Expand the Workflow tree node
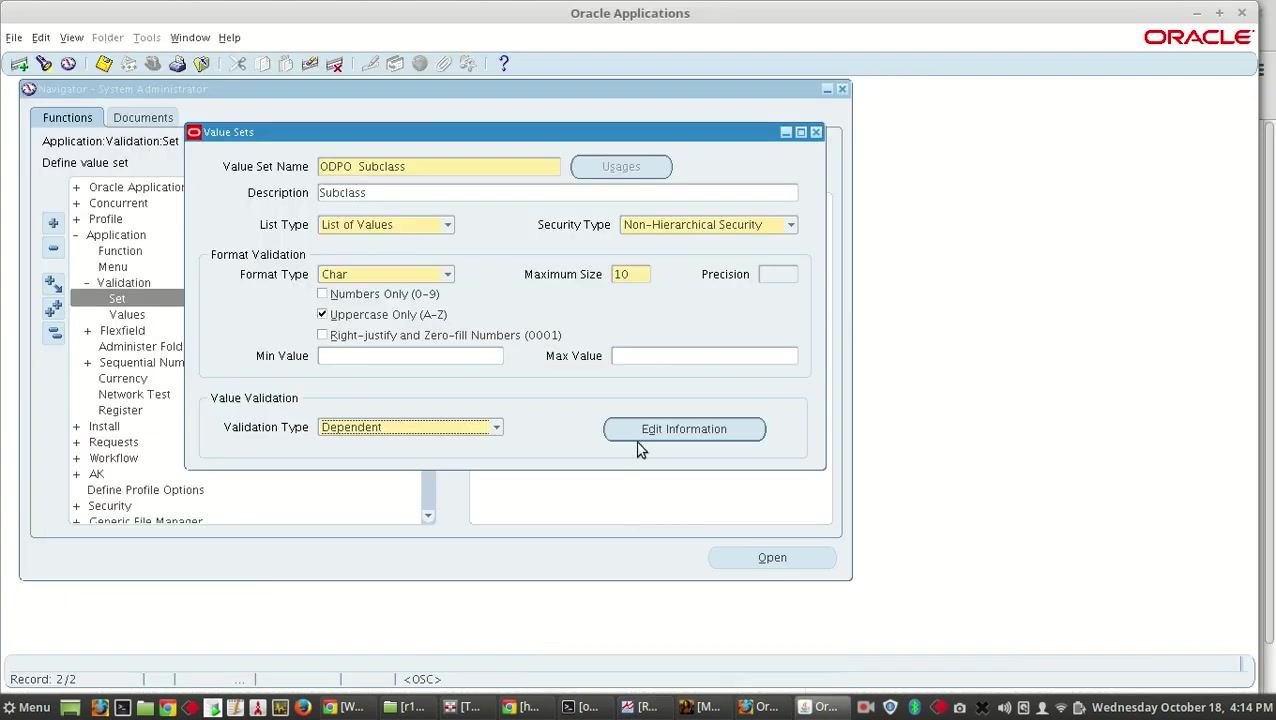Screen dimensions: 1276x720 click(x=76, y=458)
